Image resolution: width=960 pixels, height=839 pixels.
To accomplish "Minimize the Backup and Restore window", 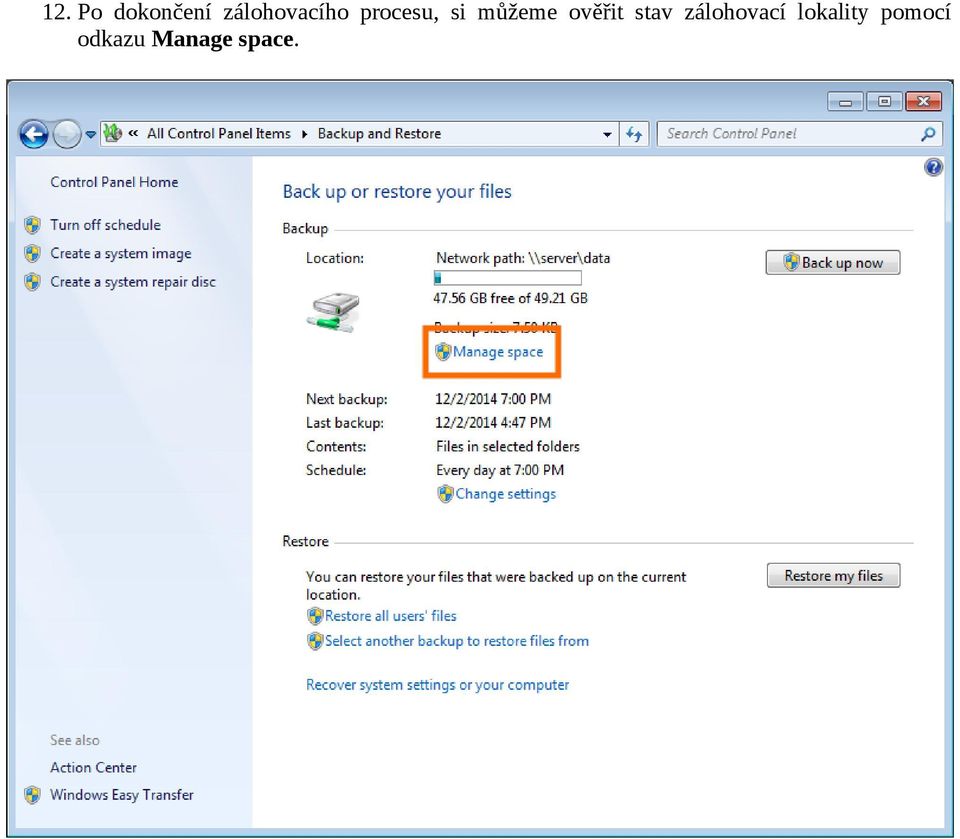I will (845, 101).
